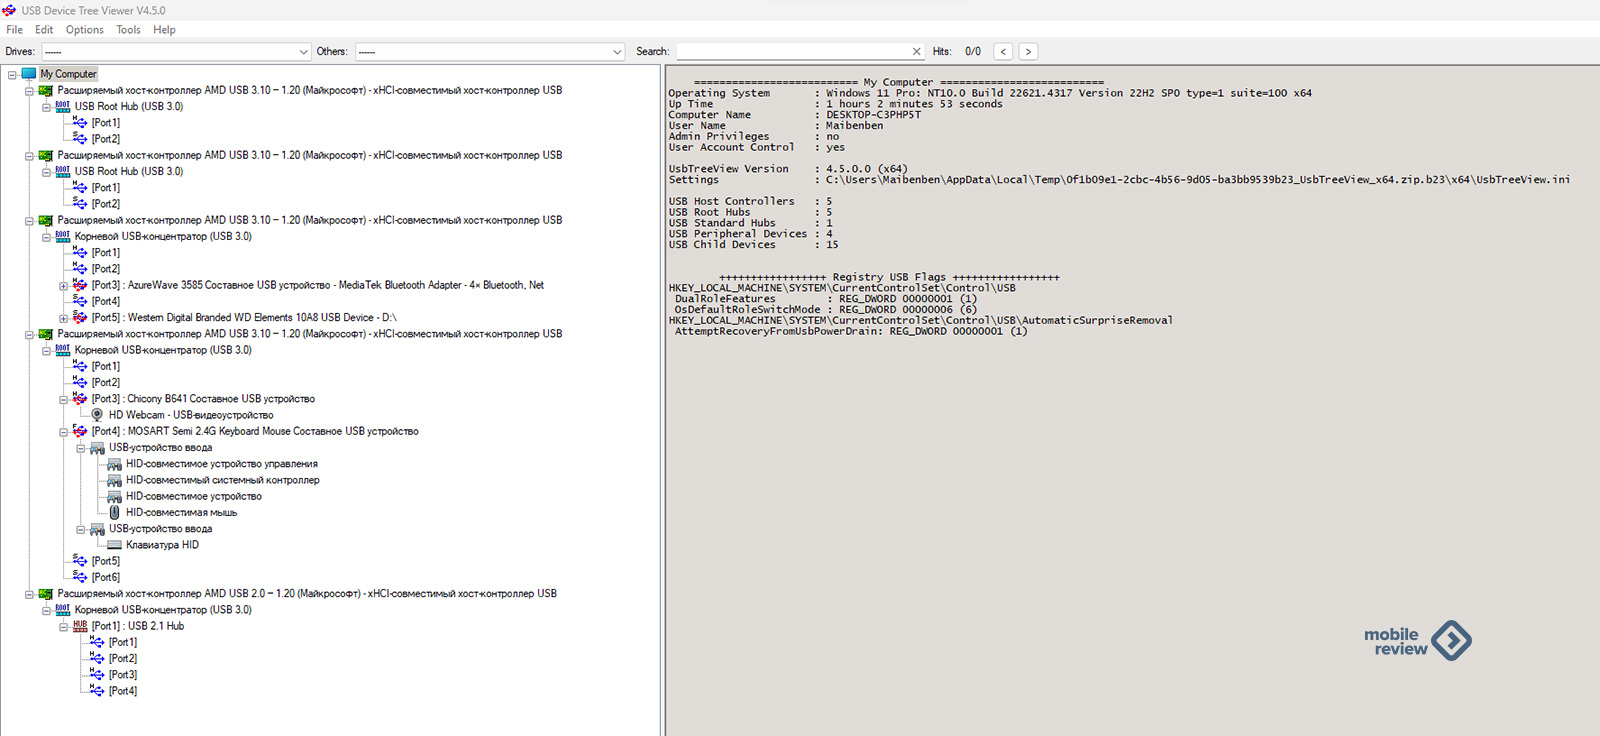Click the USB Device Tree Viewer title icon
1600x736 pixels.
pyautogui.click(x=9, y=10)
